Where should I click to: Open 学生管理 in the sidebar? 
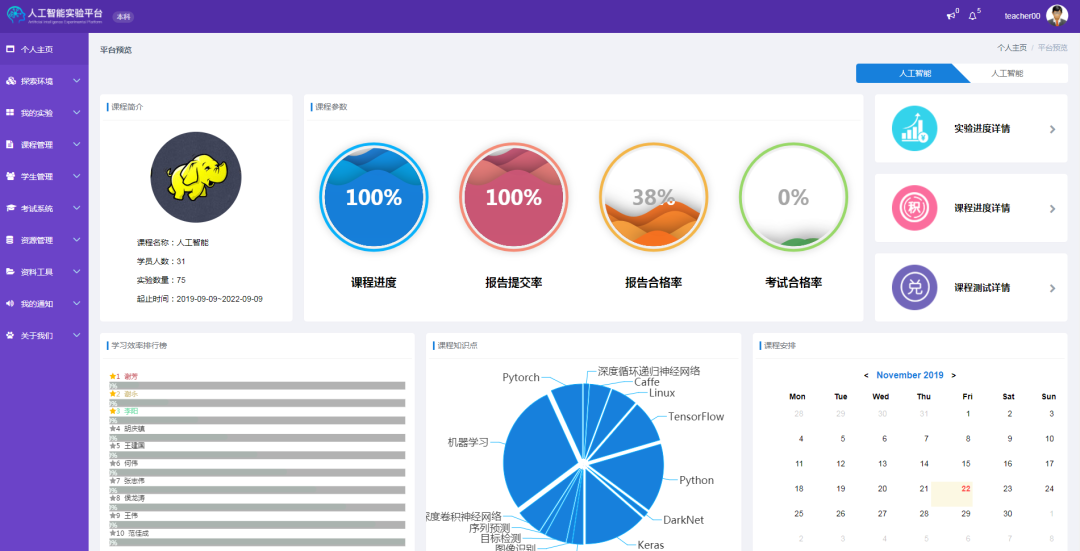[x=37, y=177]
